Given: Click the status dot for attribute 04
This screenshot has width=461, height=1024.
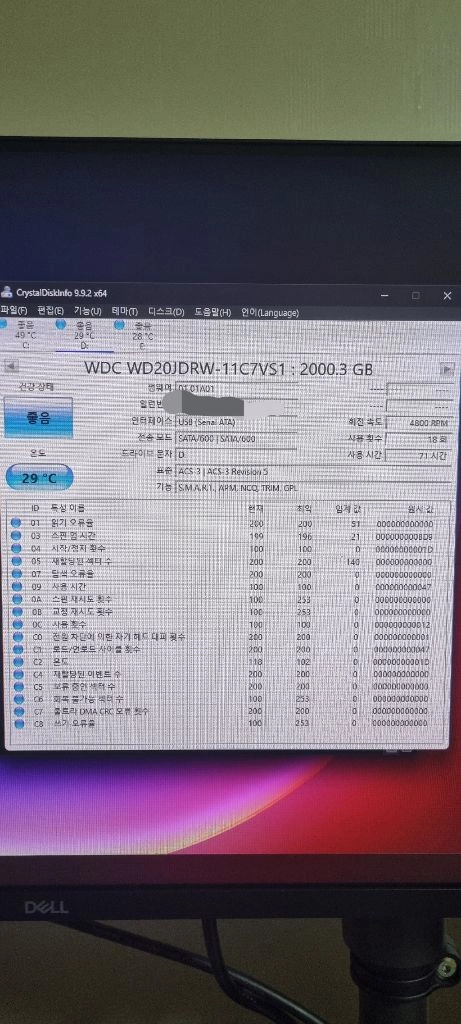Looking at the screenshot, I should pyautogui.click(x=16, y=548).
